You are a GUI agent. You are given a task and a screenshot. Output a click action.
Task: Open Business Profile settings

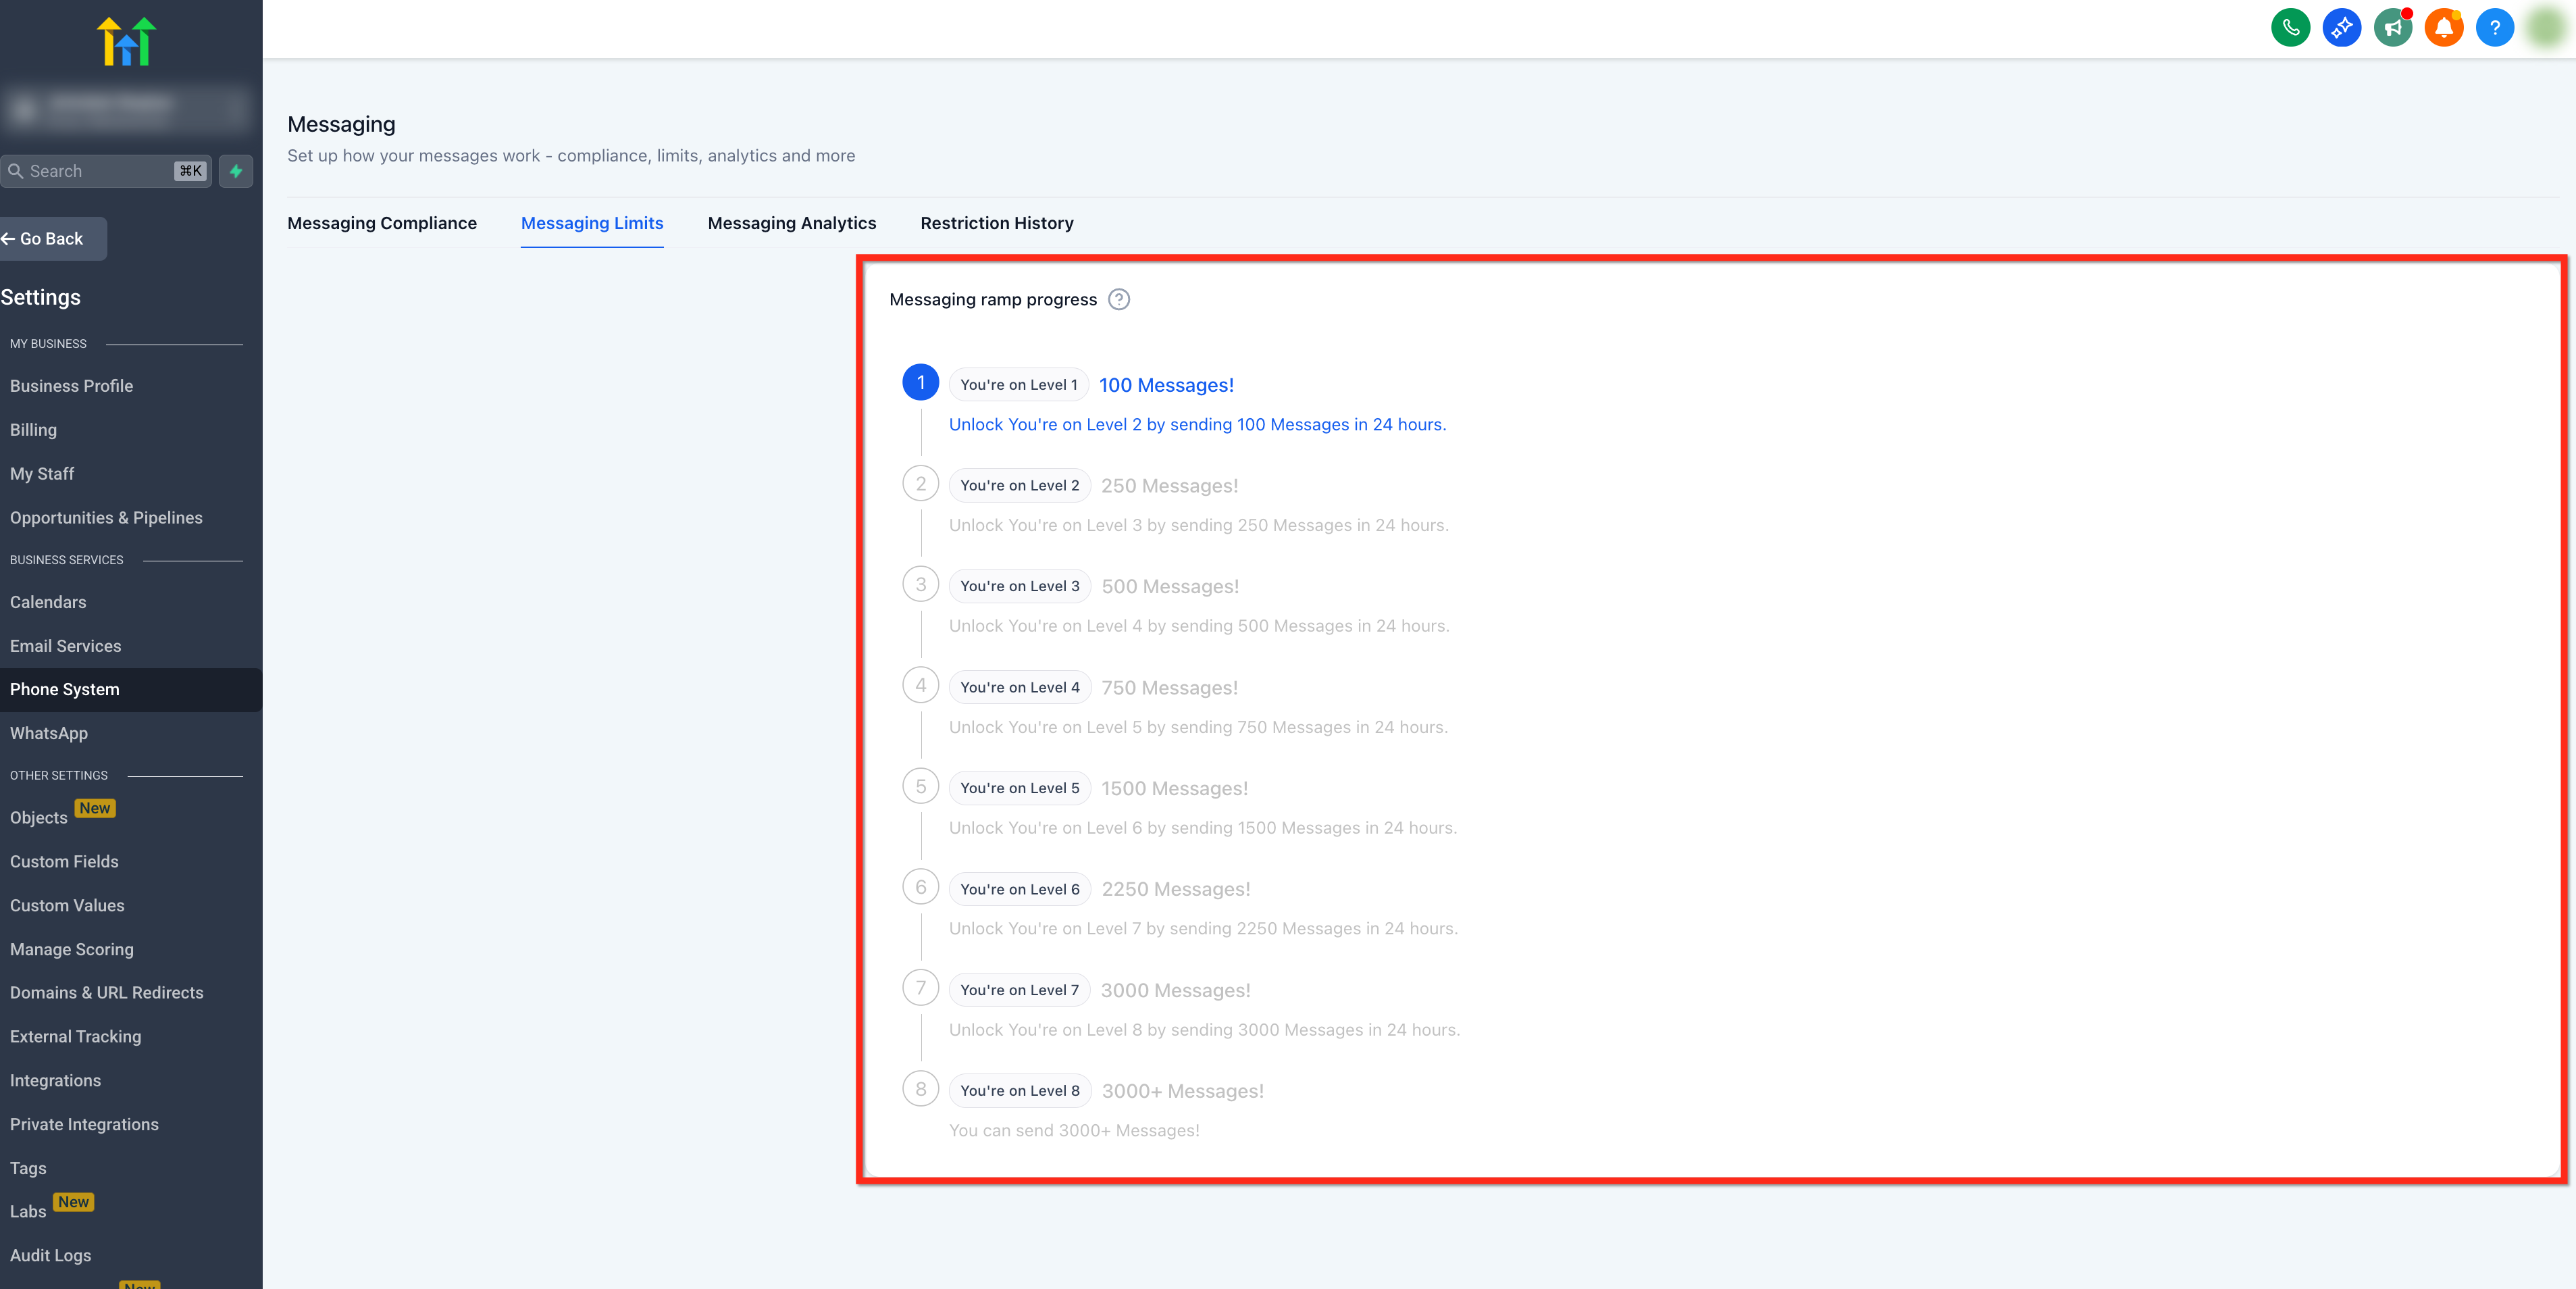coord(71,386)
